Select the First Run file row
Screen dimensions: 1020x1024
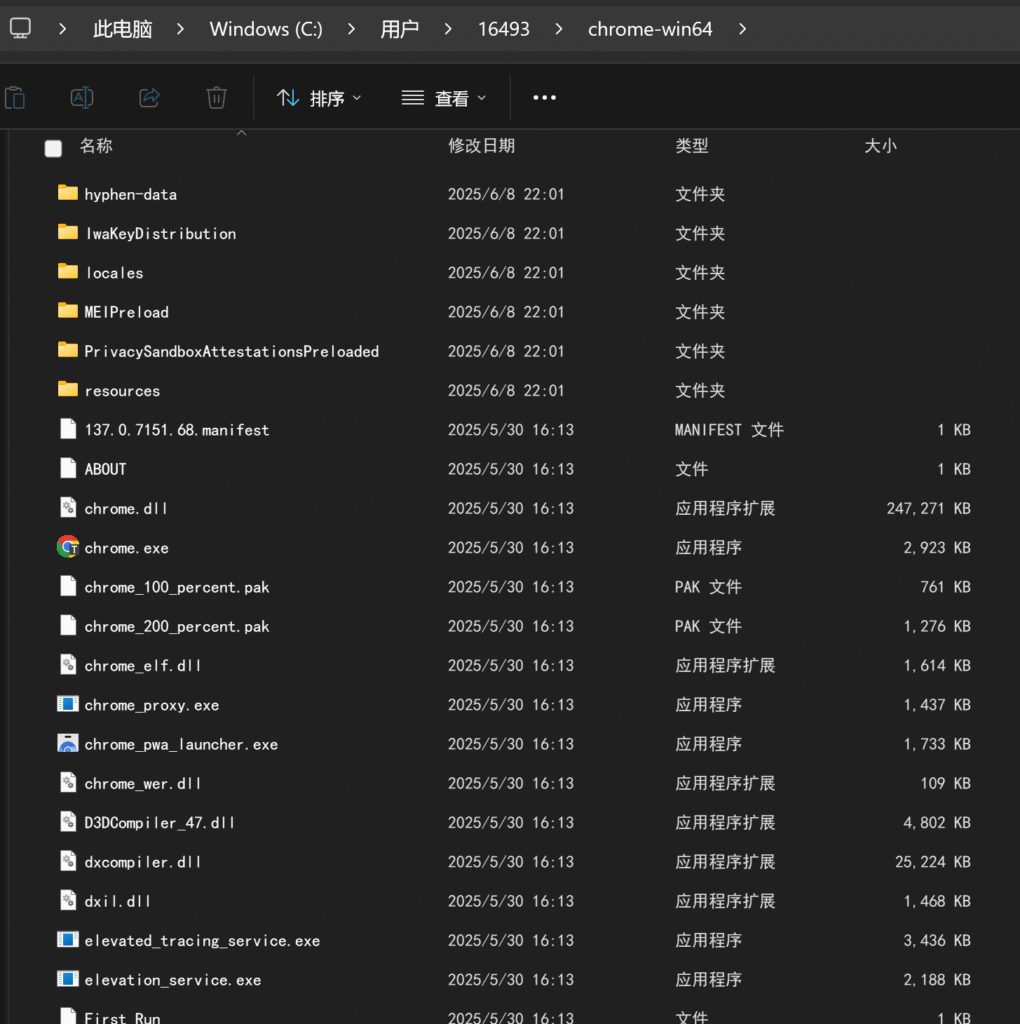(x=514, y=1016)
